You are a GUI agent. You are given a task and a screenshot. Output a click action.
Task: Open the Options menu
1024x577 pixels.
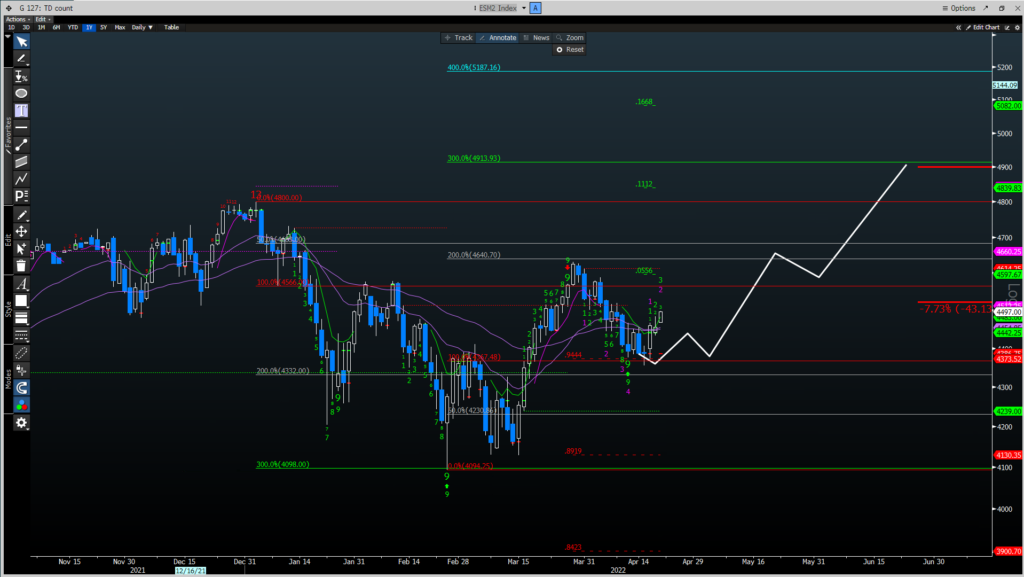[x=959, y=8]
